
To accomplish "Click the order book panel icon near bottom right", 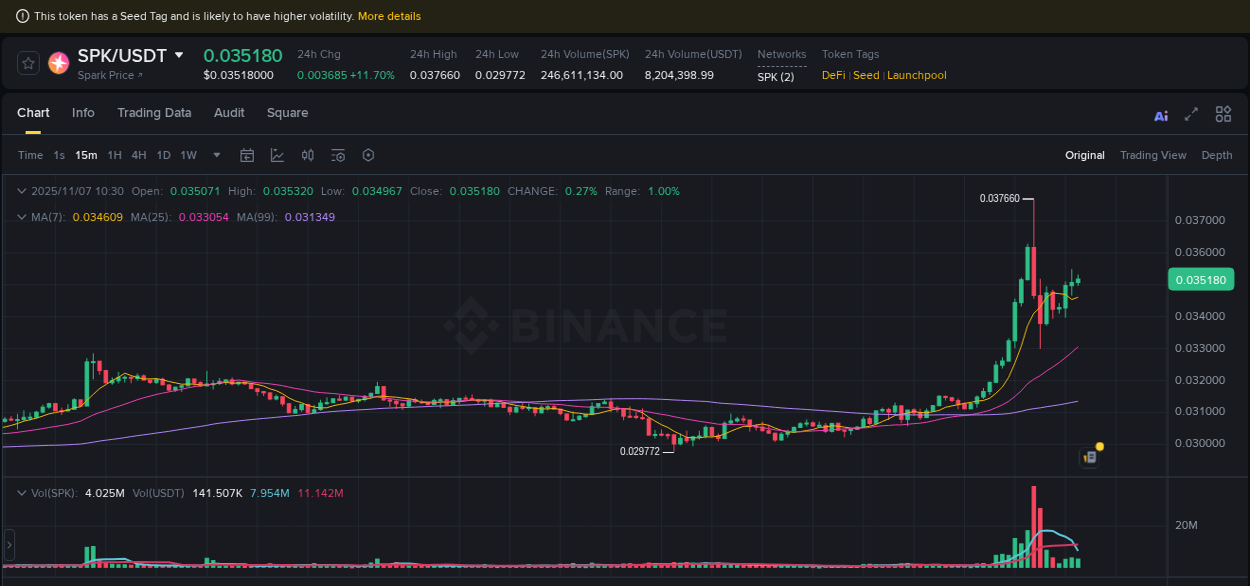I will tap(1089, 456).
